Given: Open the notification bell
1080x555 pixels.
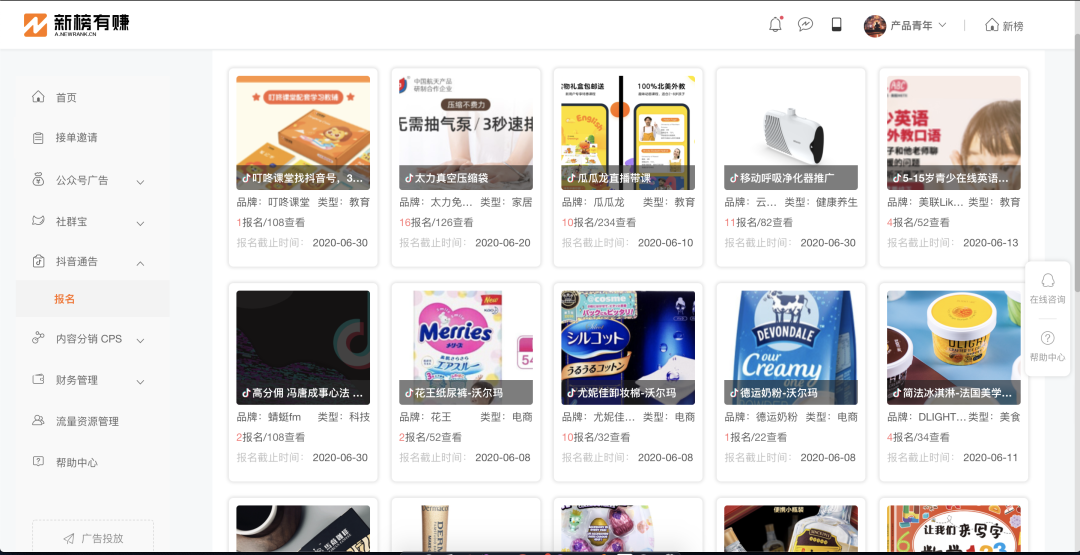Looking at the screenshot, I should click(776, 25).
